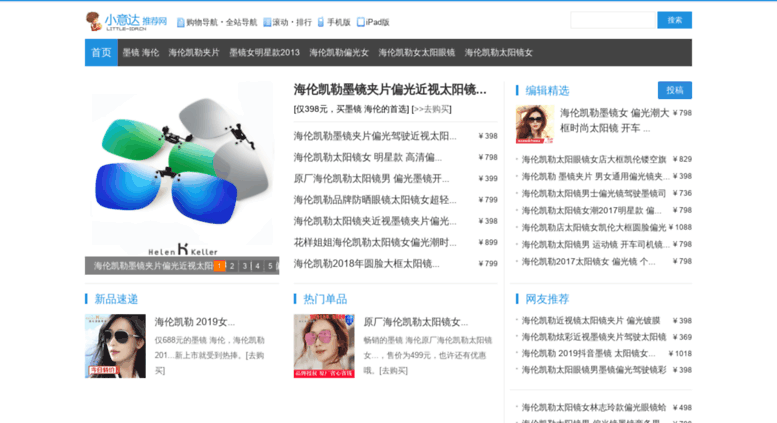
Task: Open 海伦凯勒太阳眼镜男墨镜偏光驾驶镜彩 item
Action: (594, 370)
